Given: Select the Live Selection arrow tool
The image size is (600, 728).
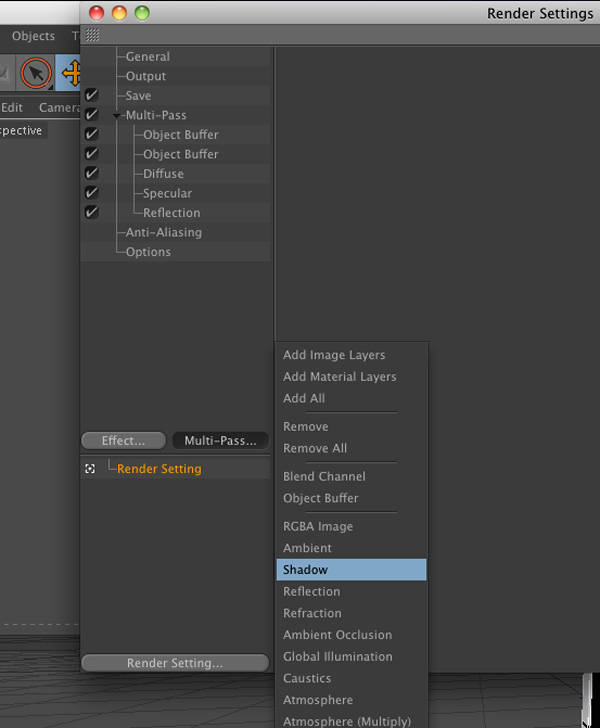Looking at the screenshot, I should point(36,73).
